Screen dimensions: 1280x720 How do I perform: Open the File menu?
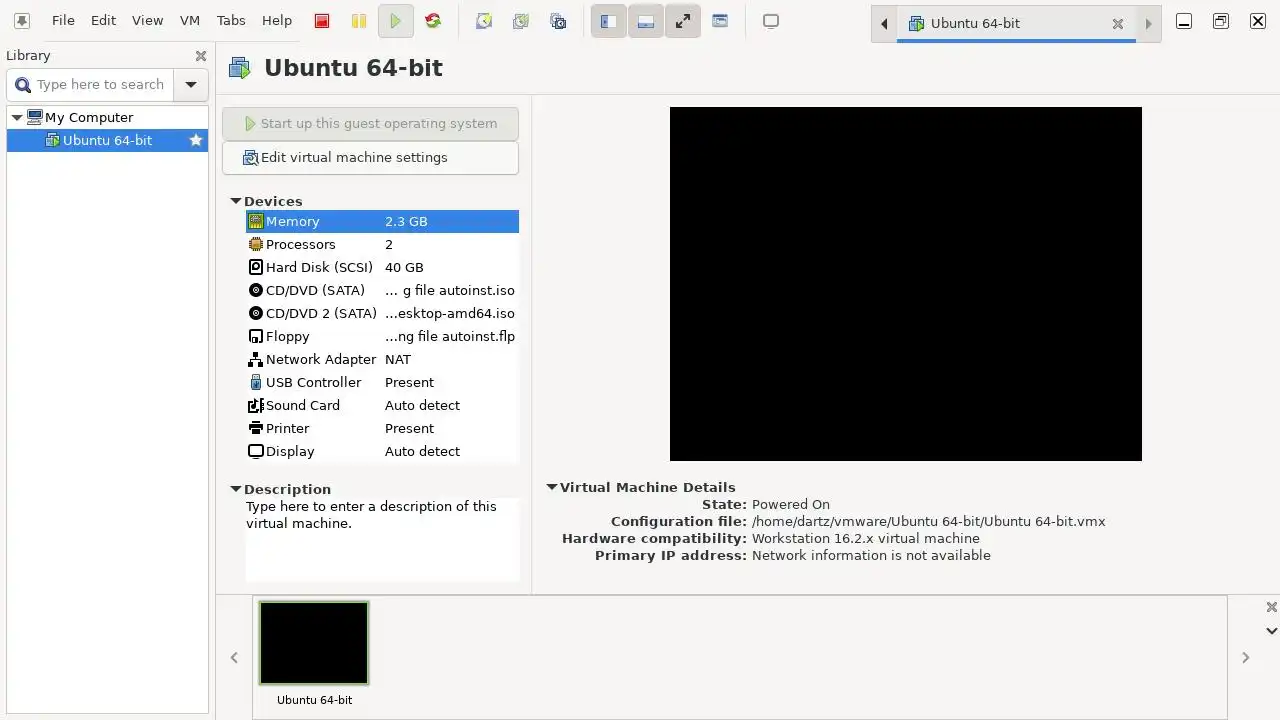[x=63, y=21]
